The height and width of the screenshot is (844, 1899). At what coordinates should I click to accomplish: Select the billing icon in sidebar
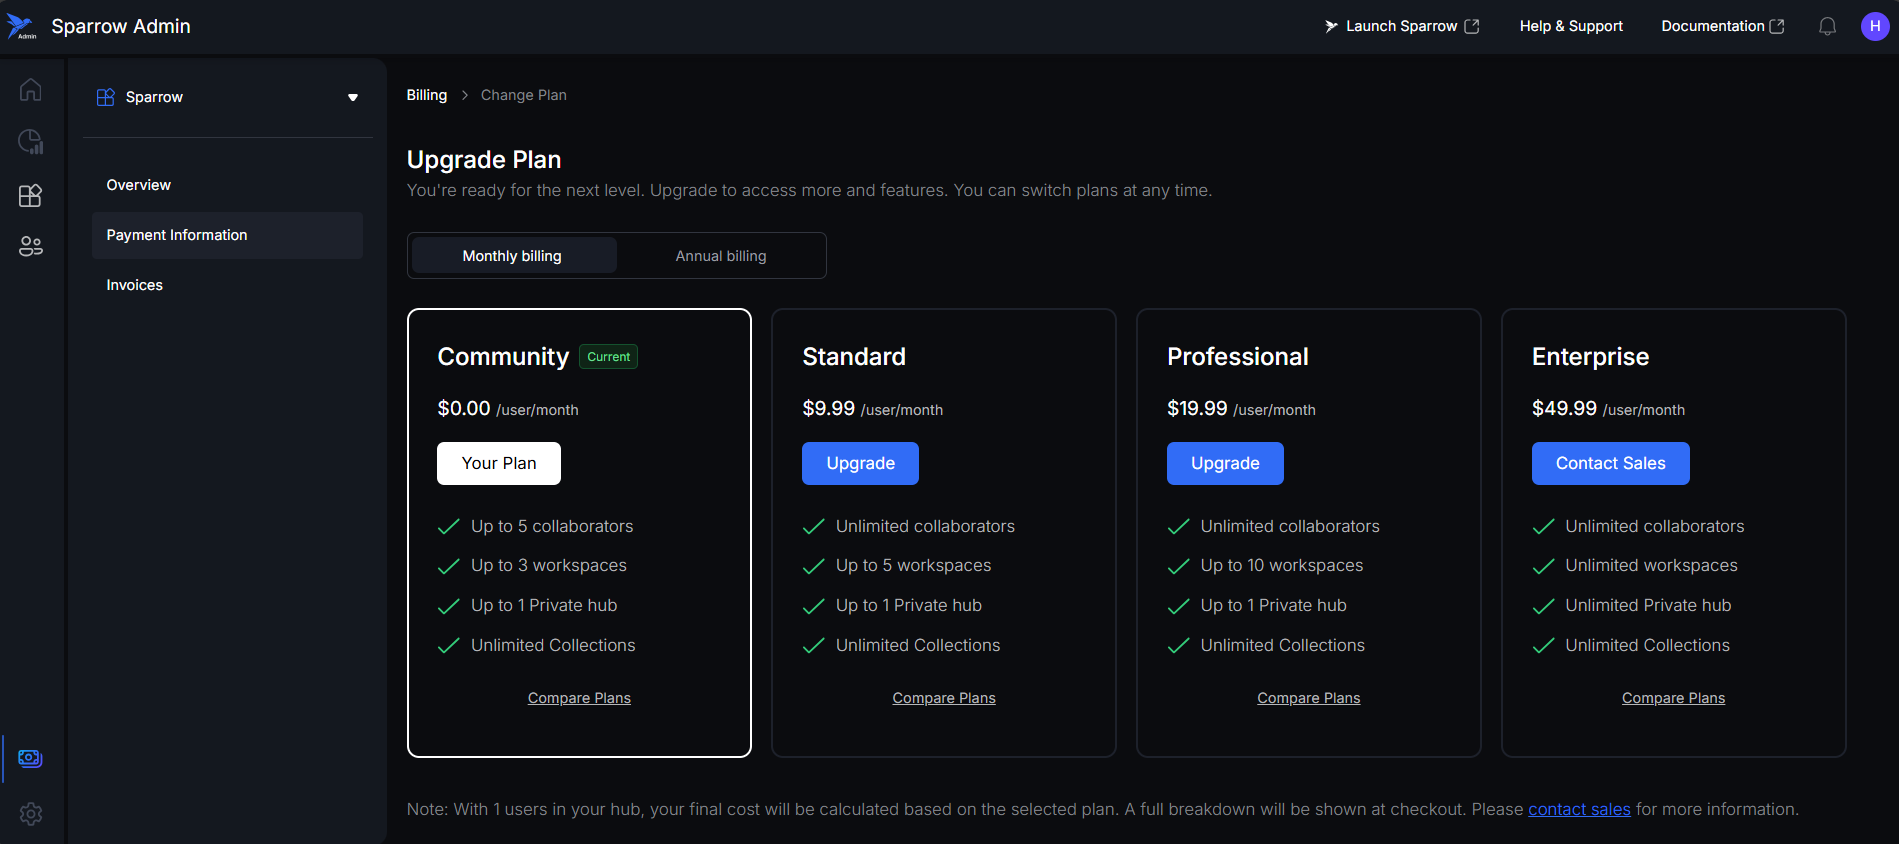[x=31, y=758]
